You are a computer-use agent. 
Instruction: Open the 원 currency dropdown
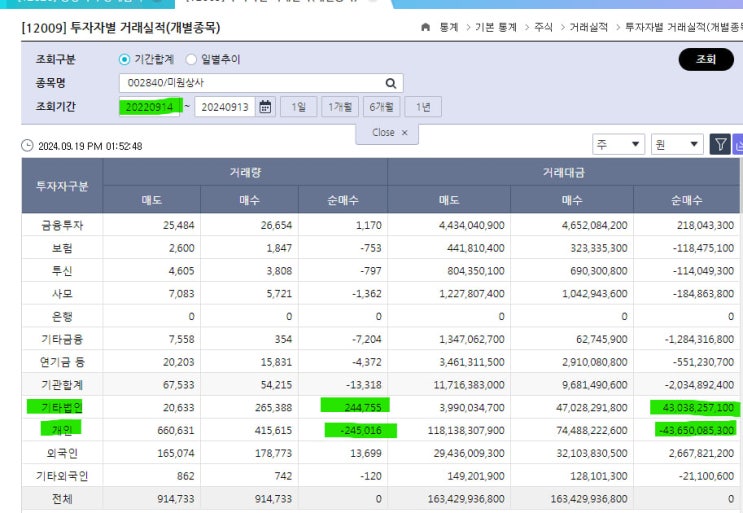point(677,144)
